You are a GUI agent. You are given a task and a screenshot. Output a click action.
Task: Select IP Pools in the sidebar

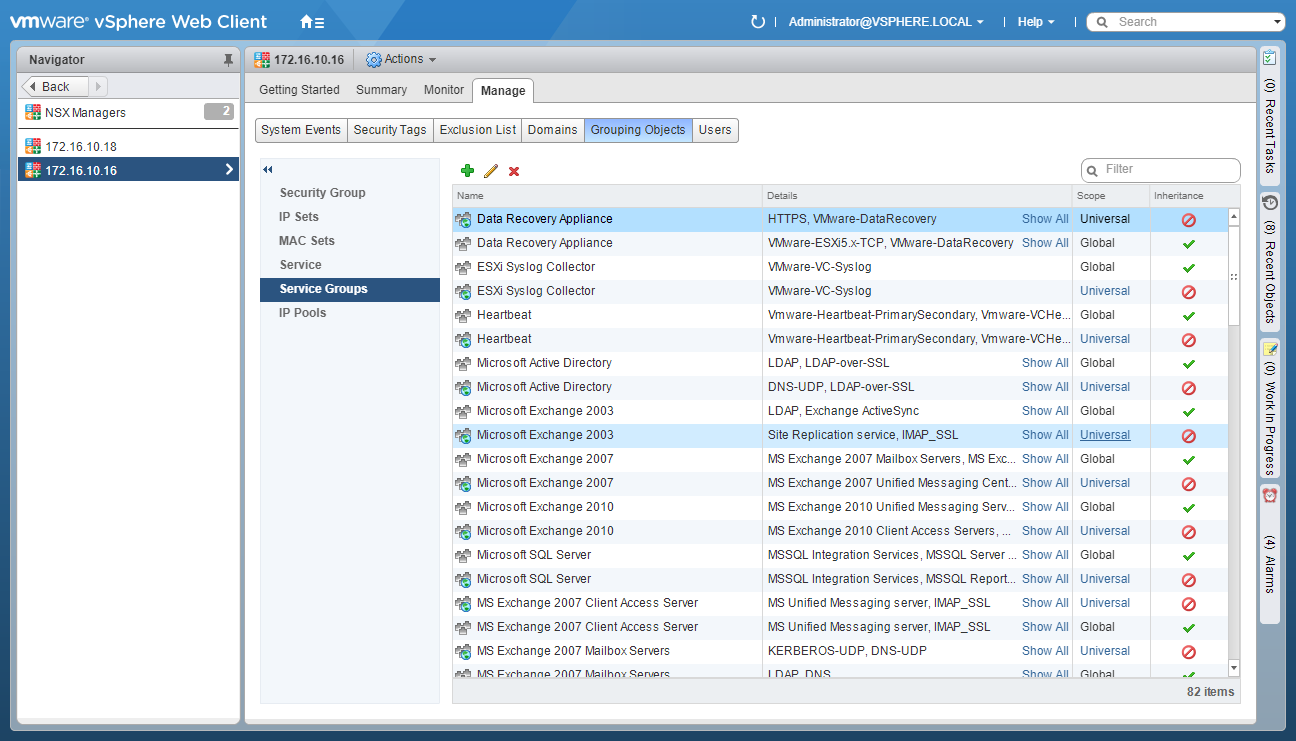point(302,313)
